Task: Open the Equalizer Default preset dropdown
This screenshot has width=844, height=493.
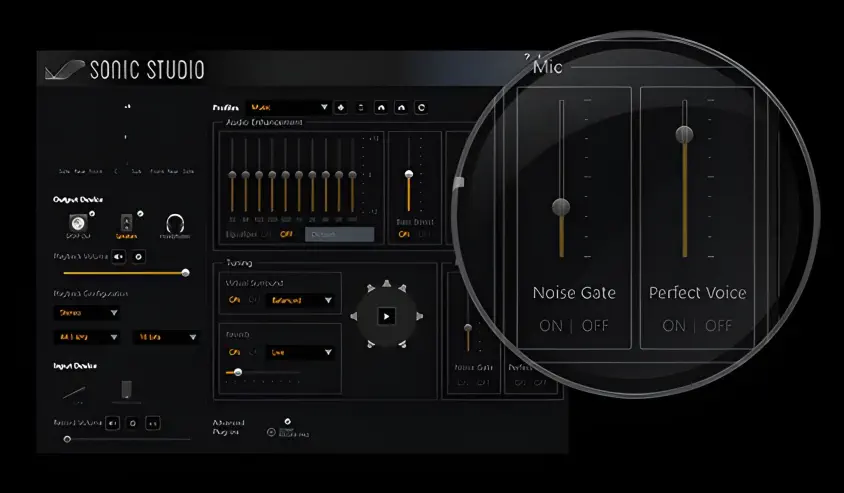Action: tap(340, 235)
